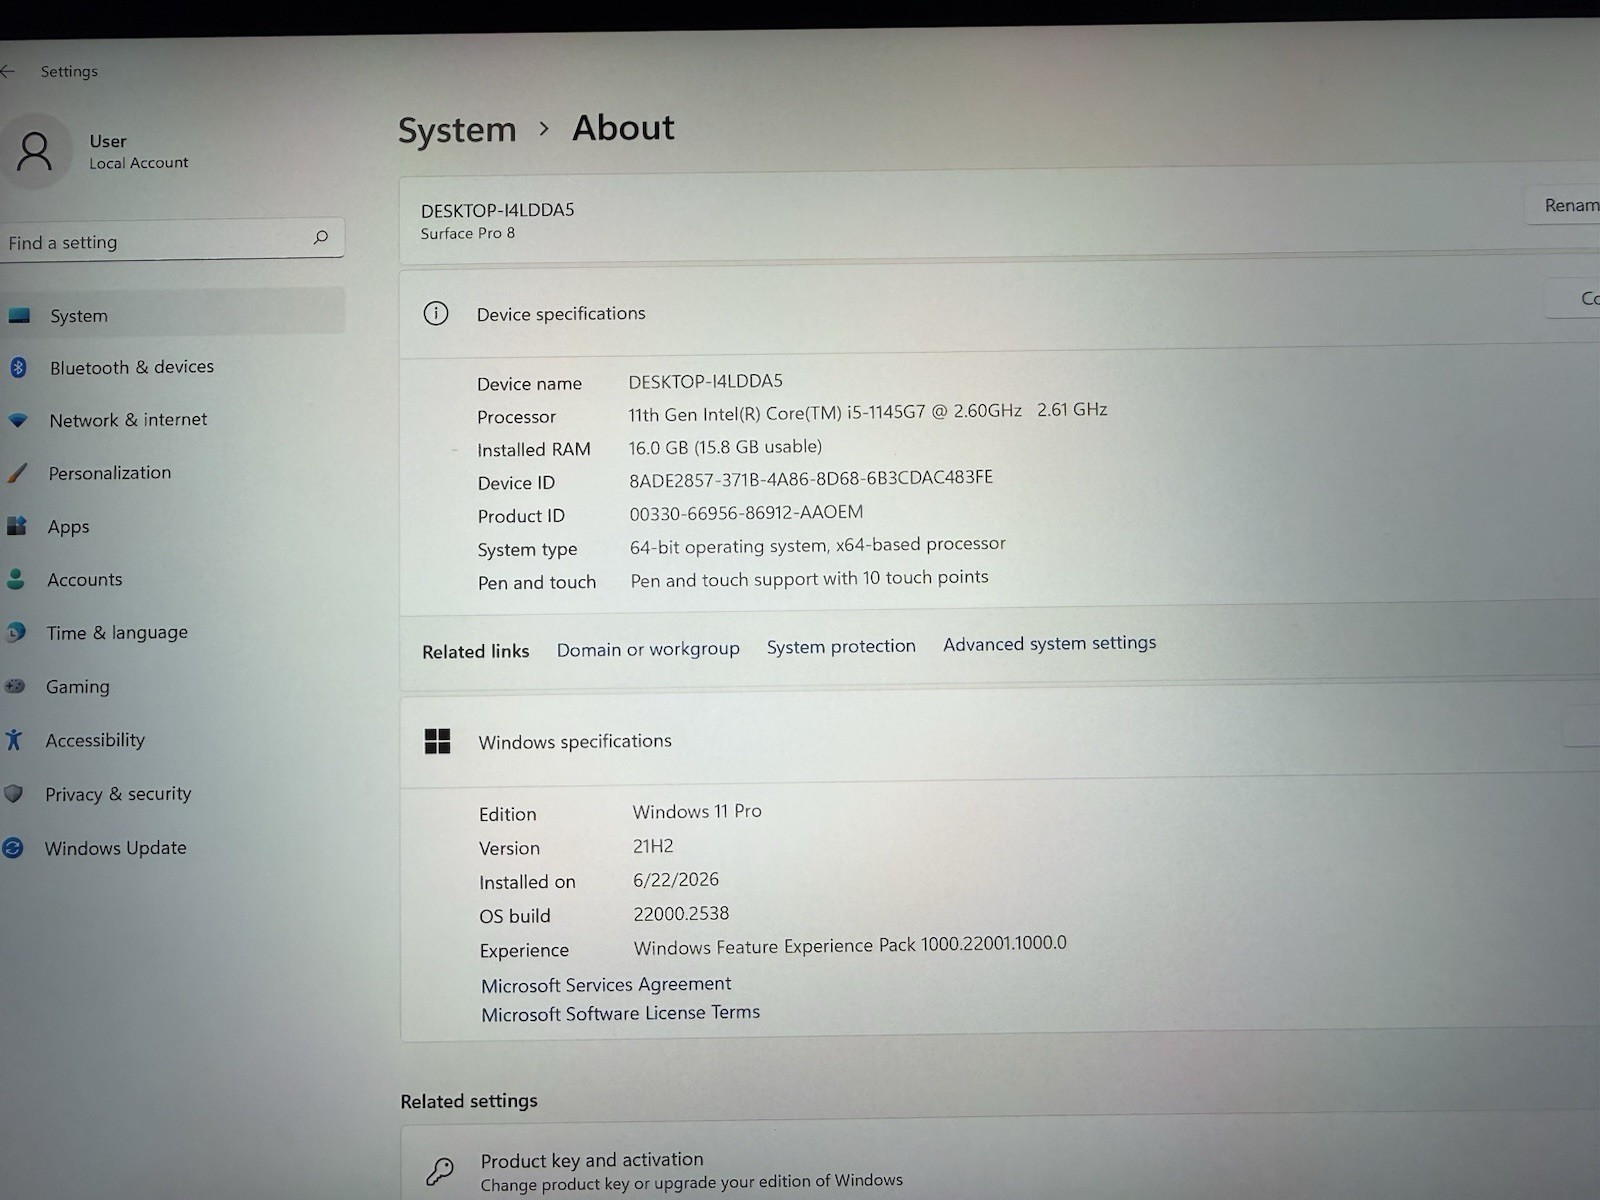This screenshot has height=1200, width=1600.
Task: Click the Windows Update sync icon
Action: (13, 848)
